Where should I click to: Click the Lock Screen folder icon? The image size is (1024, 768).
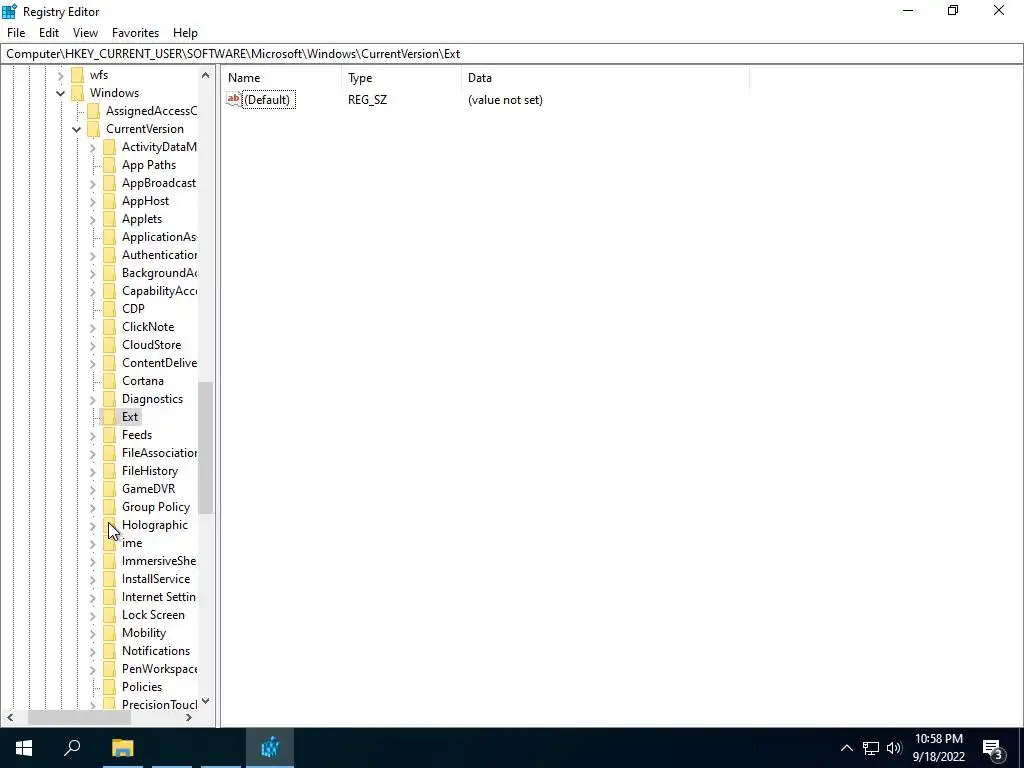(x=110, y=615)
